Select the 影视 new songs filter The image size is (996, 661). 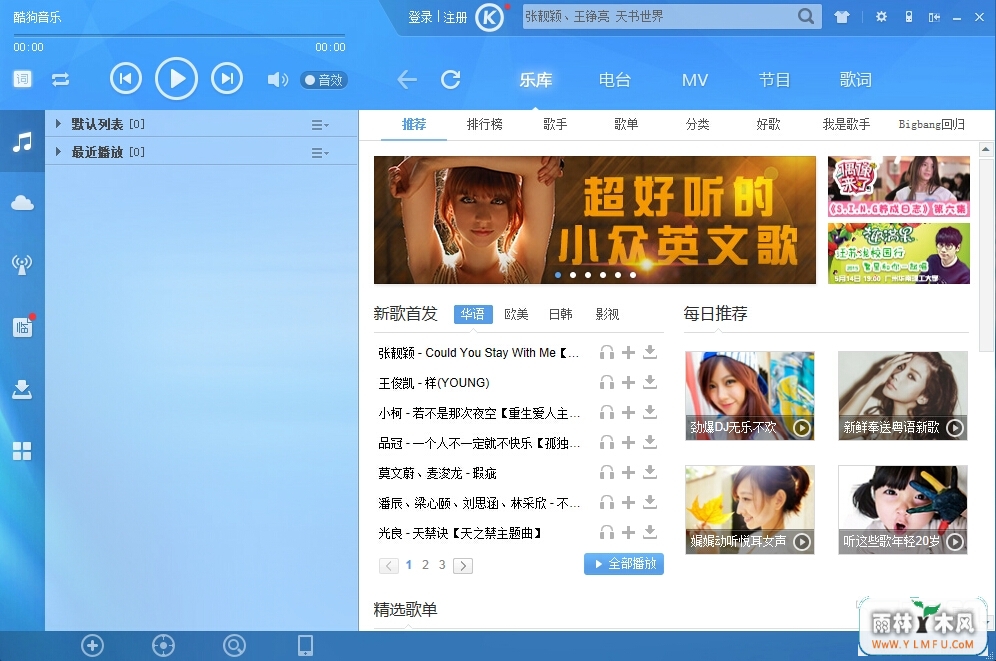coord(607,314)
